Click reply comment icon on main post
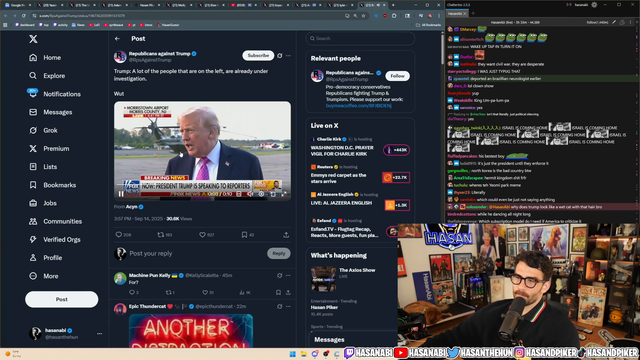 point(119,235)
